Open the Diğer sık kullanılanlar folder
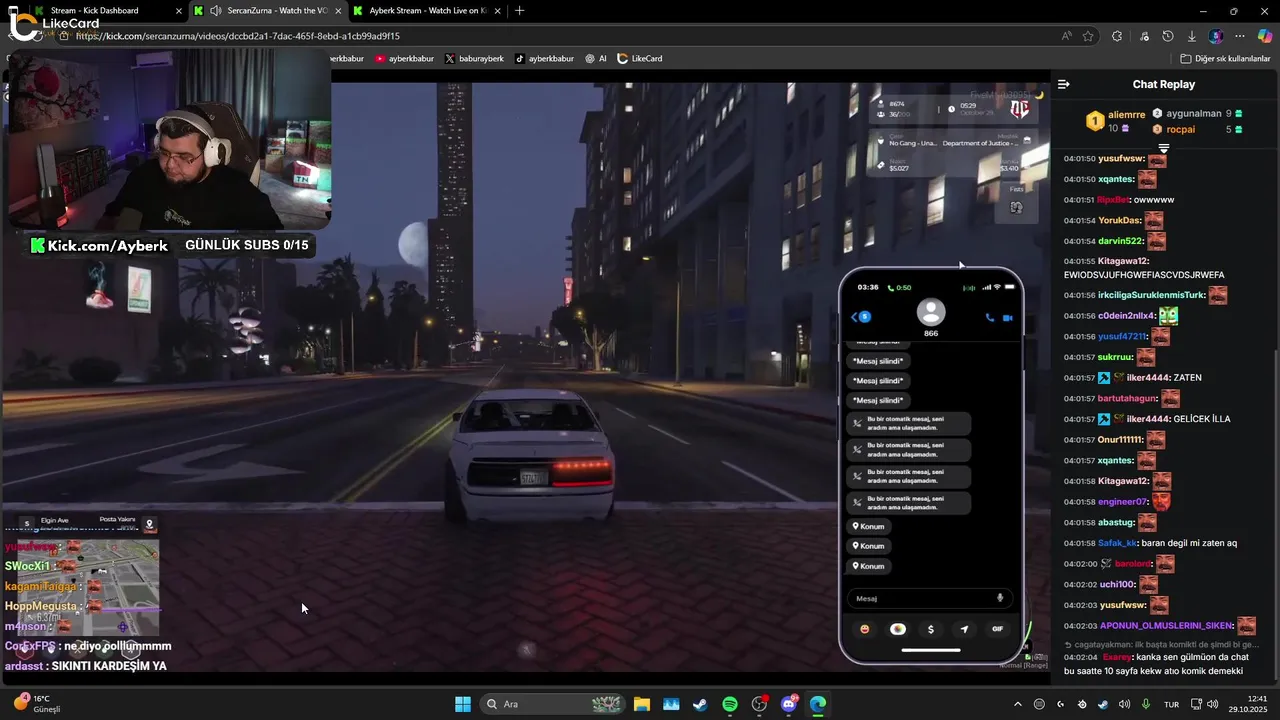 point(1225,59)
